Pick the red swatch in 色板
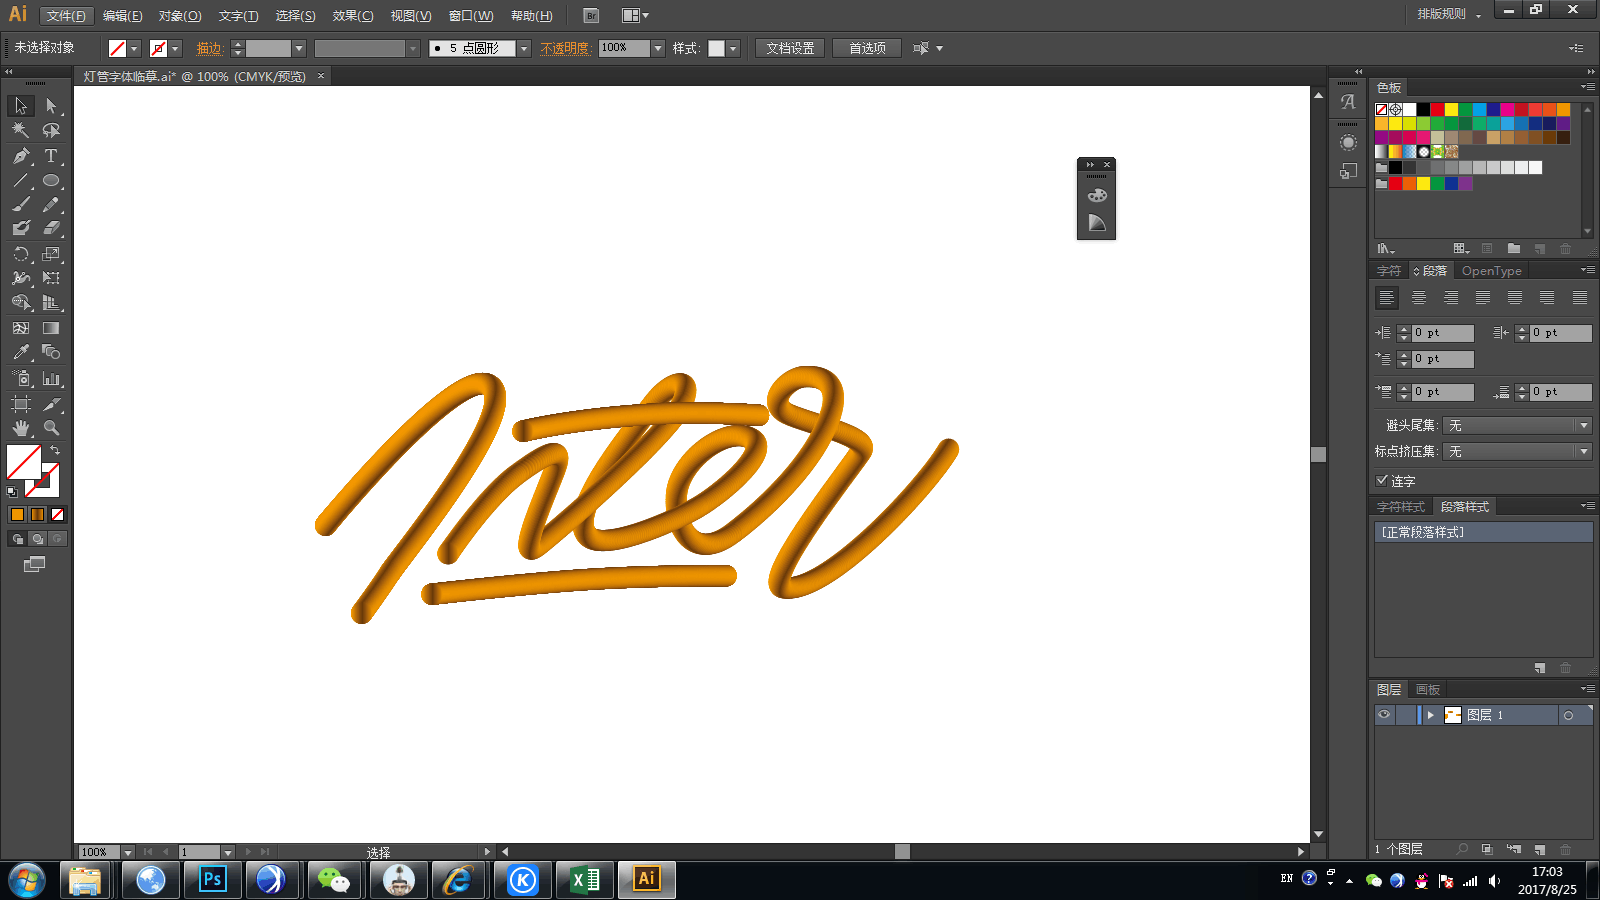 tap(1437, 110)
